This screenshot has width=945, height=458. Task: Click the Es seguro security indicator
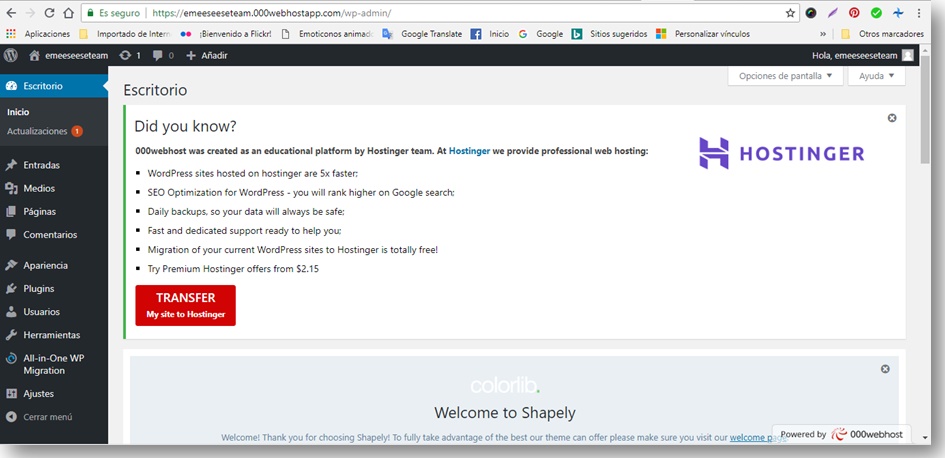coord(113,13)
